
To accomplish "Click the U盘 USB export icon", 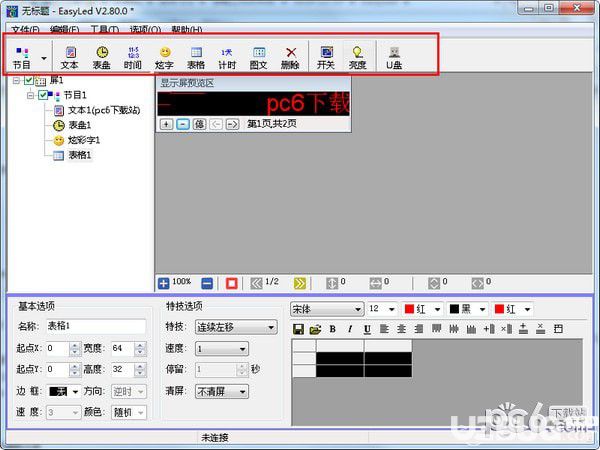I will [394, 58].
